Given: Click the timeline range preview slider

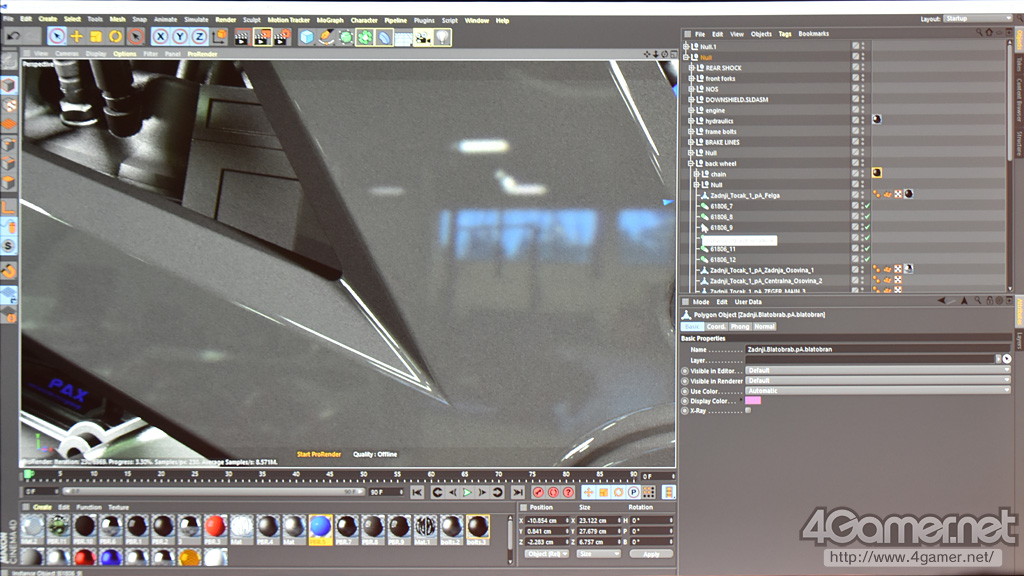Looking at the screenshot, I should [214, 492].
